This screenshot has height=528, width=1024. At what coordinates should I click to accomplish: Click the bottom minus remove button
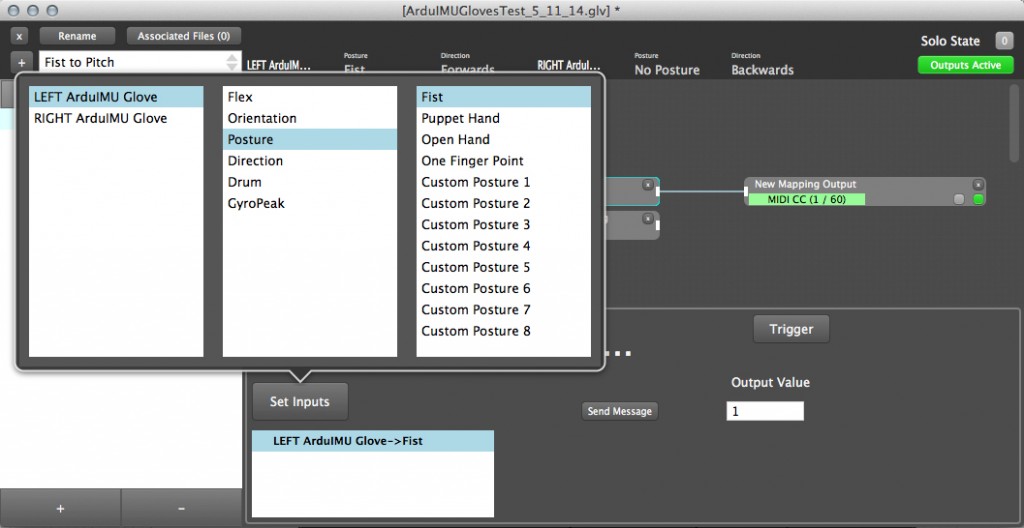pos(182,508)
